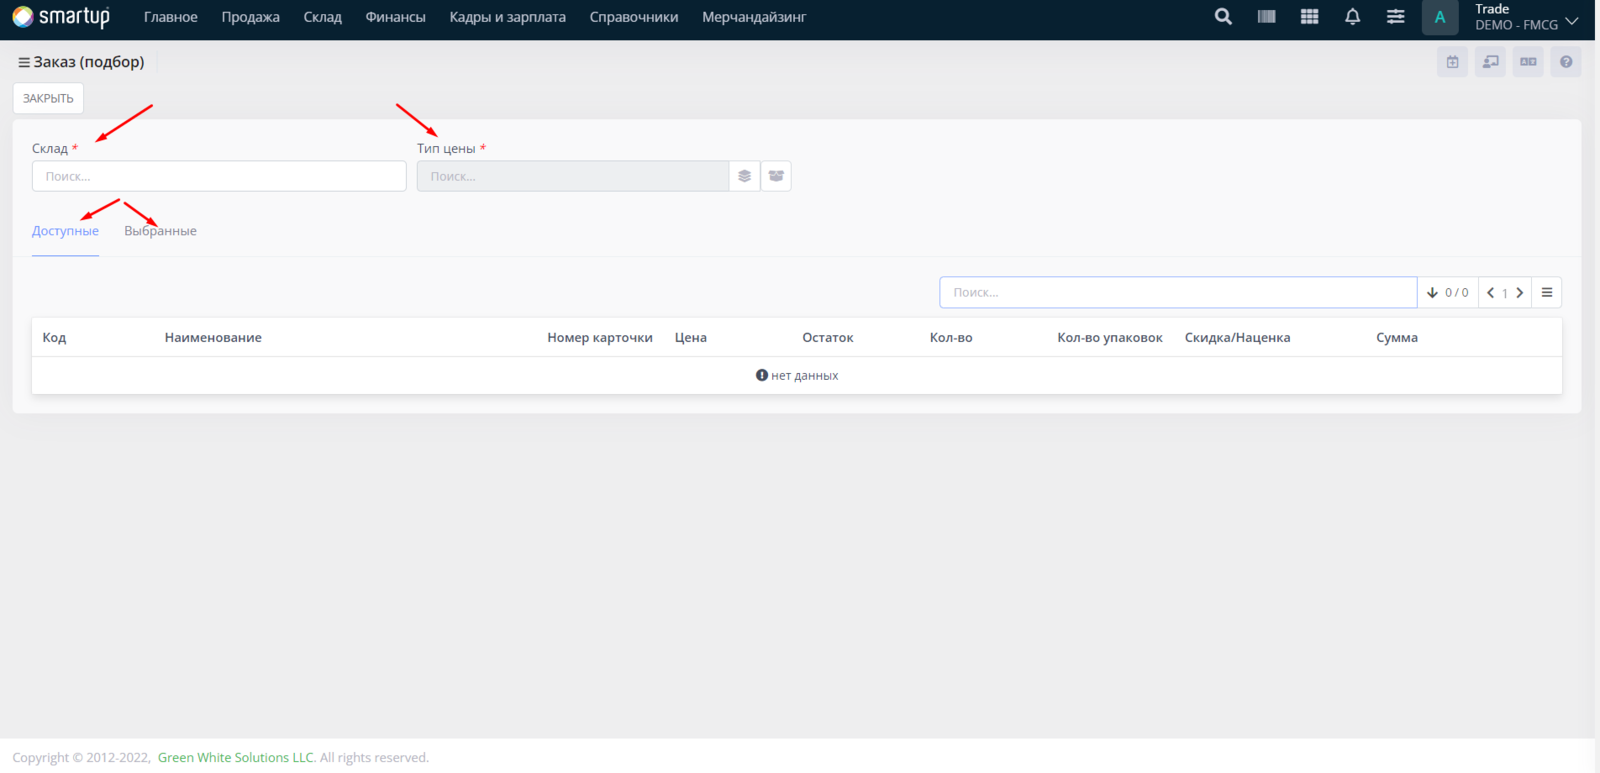Click the help question mark icon
The image size is (1600, 773).
tap(1566, 62)
